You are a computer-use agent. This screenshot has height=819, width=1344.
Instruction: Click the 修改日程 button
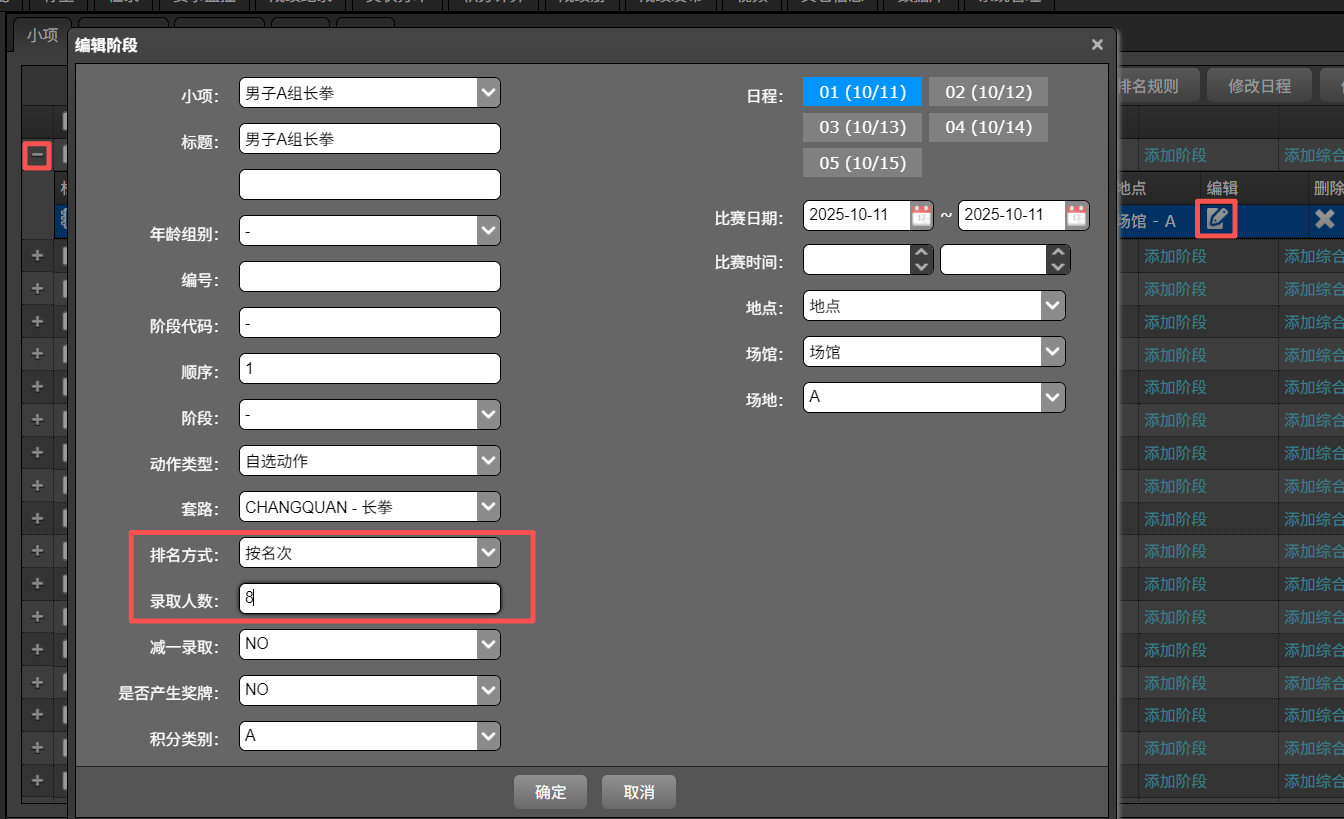(1259, 86)
